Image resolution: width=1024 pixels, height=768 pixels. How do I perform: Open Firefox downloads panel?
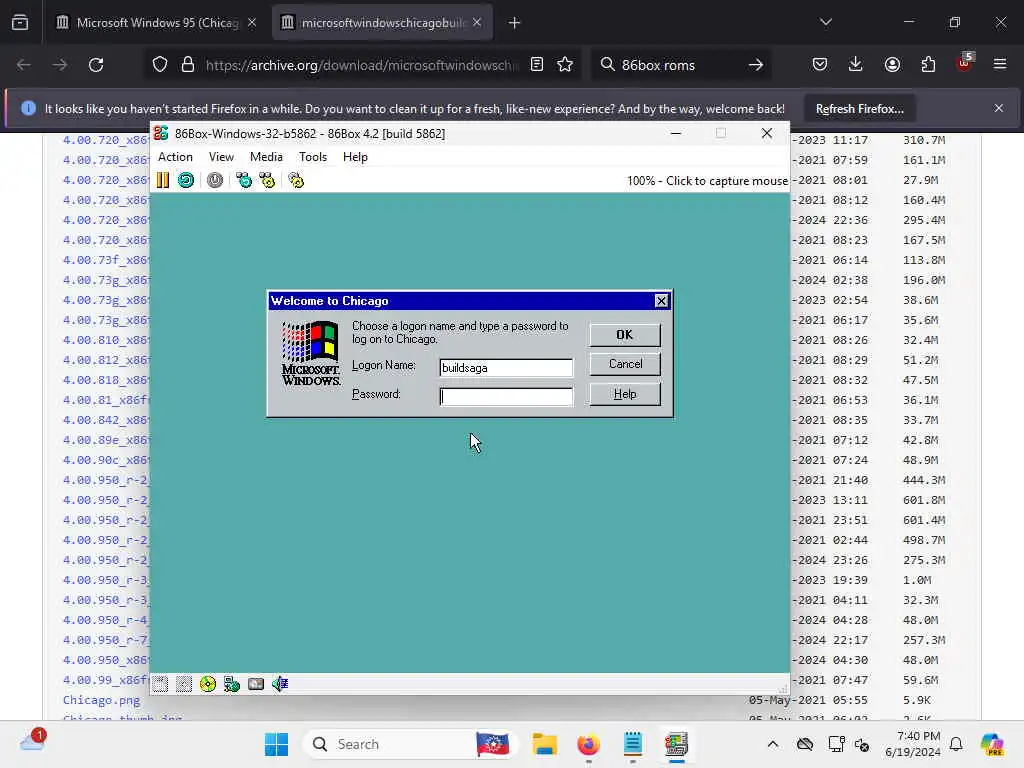pyautogui.click(x=856, y=64)
